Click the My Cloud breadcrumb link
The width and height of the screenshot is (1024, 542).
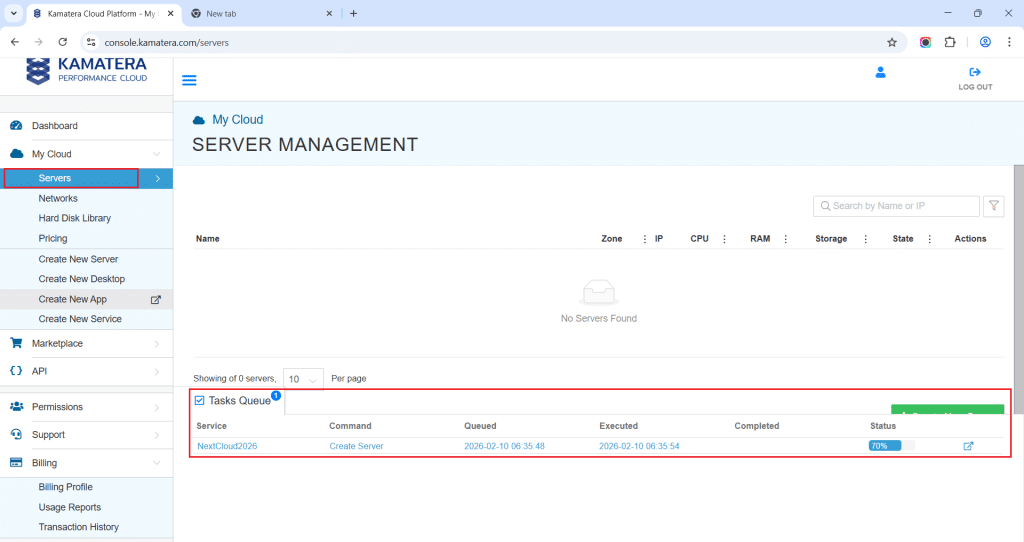(238, 120)
